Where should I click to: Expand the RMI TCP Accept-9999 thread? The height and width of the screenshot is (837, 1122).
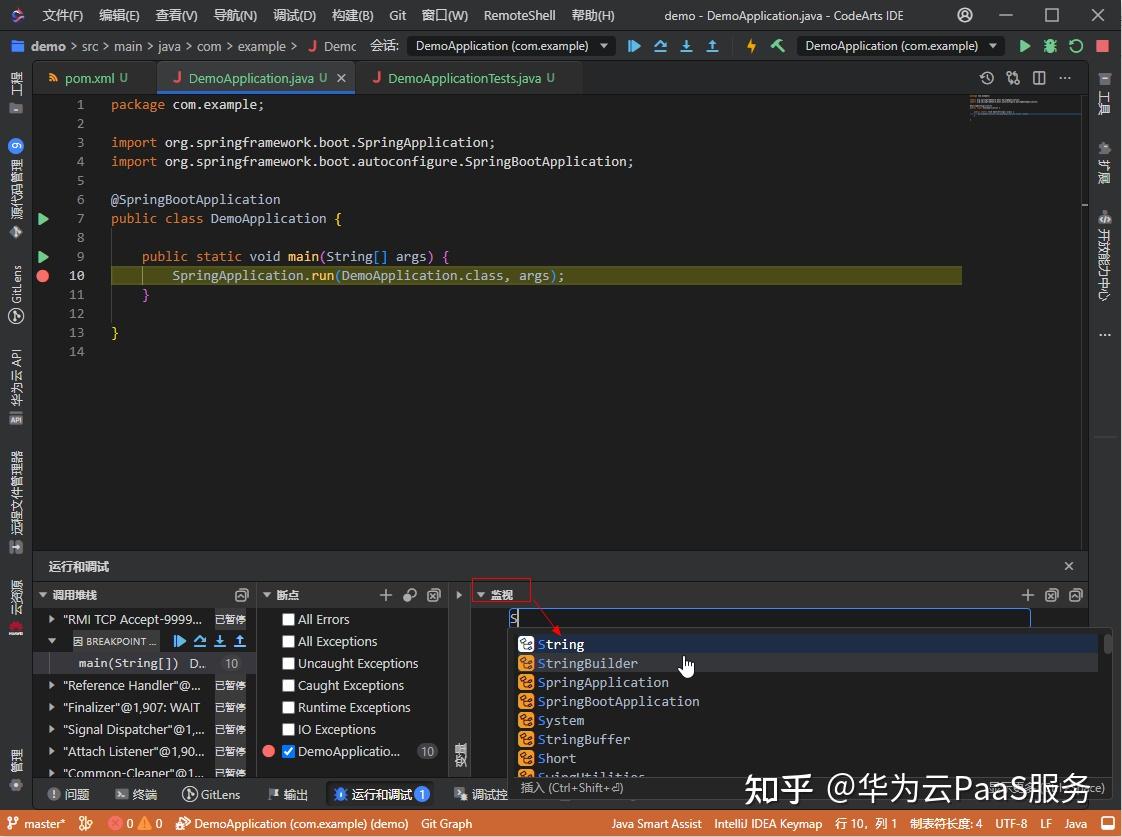click(x=52, y=620)
